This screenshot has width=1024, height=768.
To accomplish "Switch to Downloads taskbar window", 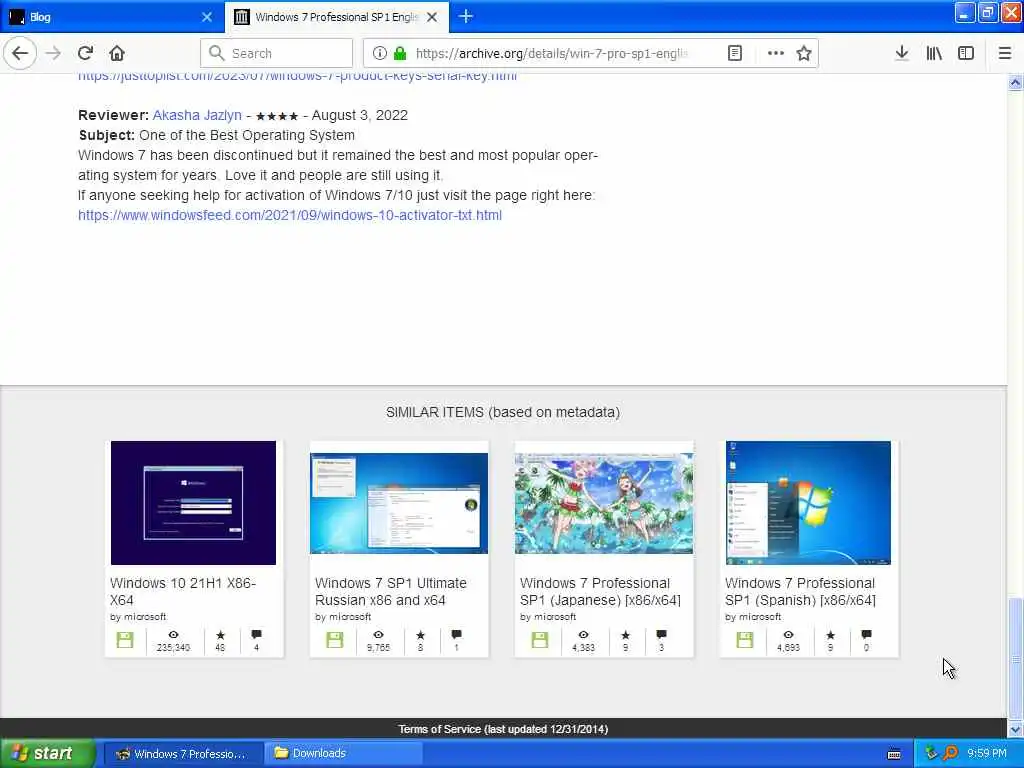I will (344, 754).
